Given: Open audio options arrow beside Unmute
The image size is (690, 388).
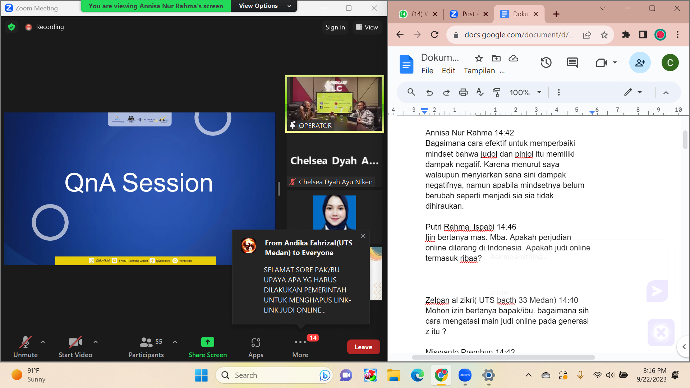Looking at the screenshot, I should [43, 342].
